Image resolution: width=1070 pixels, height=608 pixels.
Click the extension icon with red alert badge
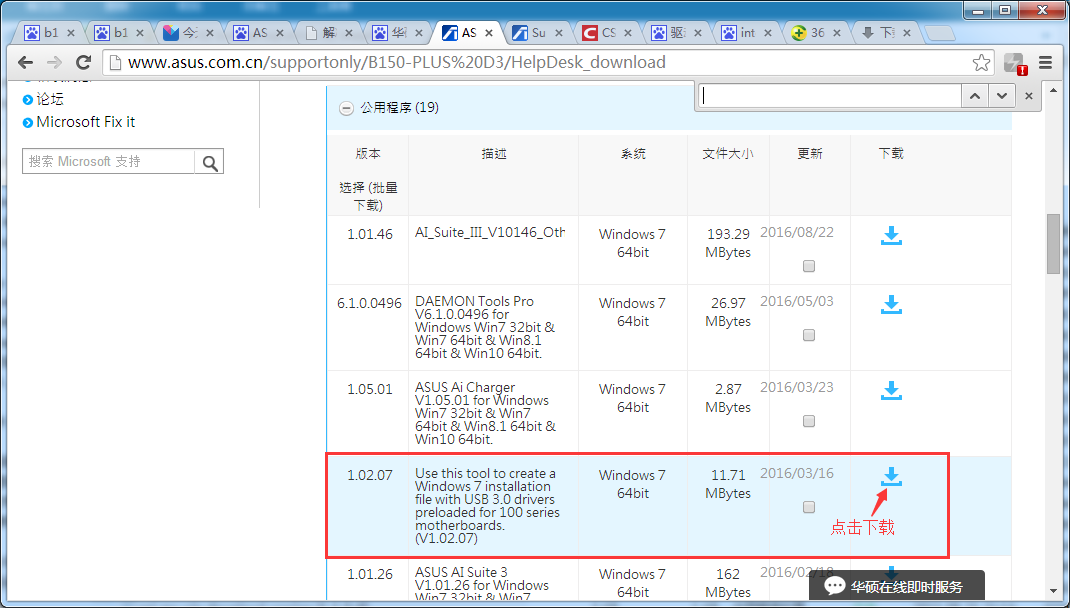click(x=1015, y=63)
